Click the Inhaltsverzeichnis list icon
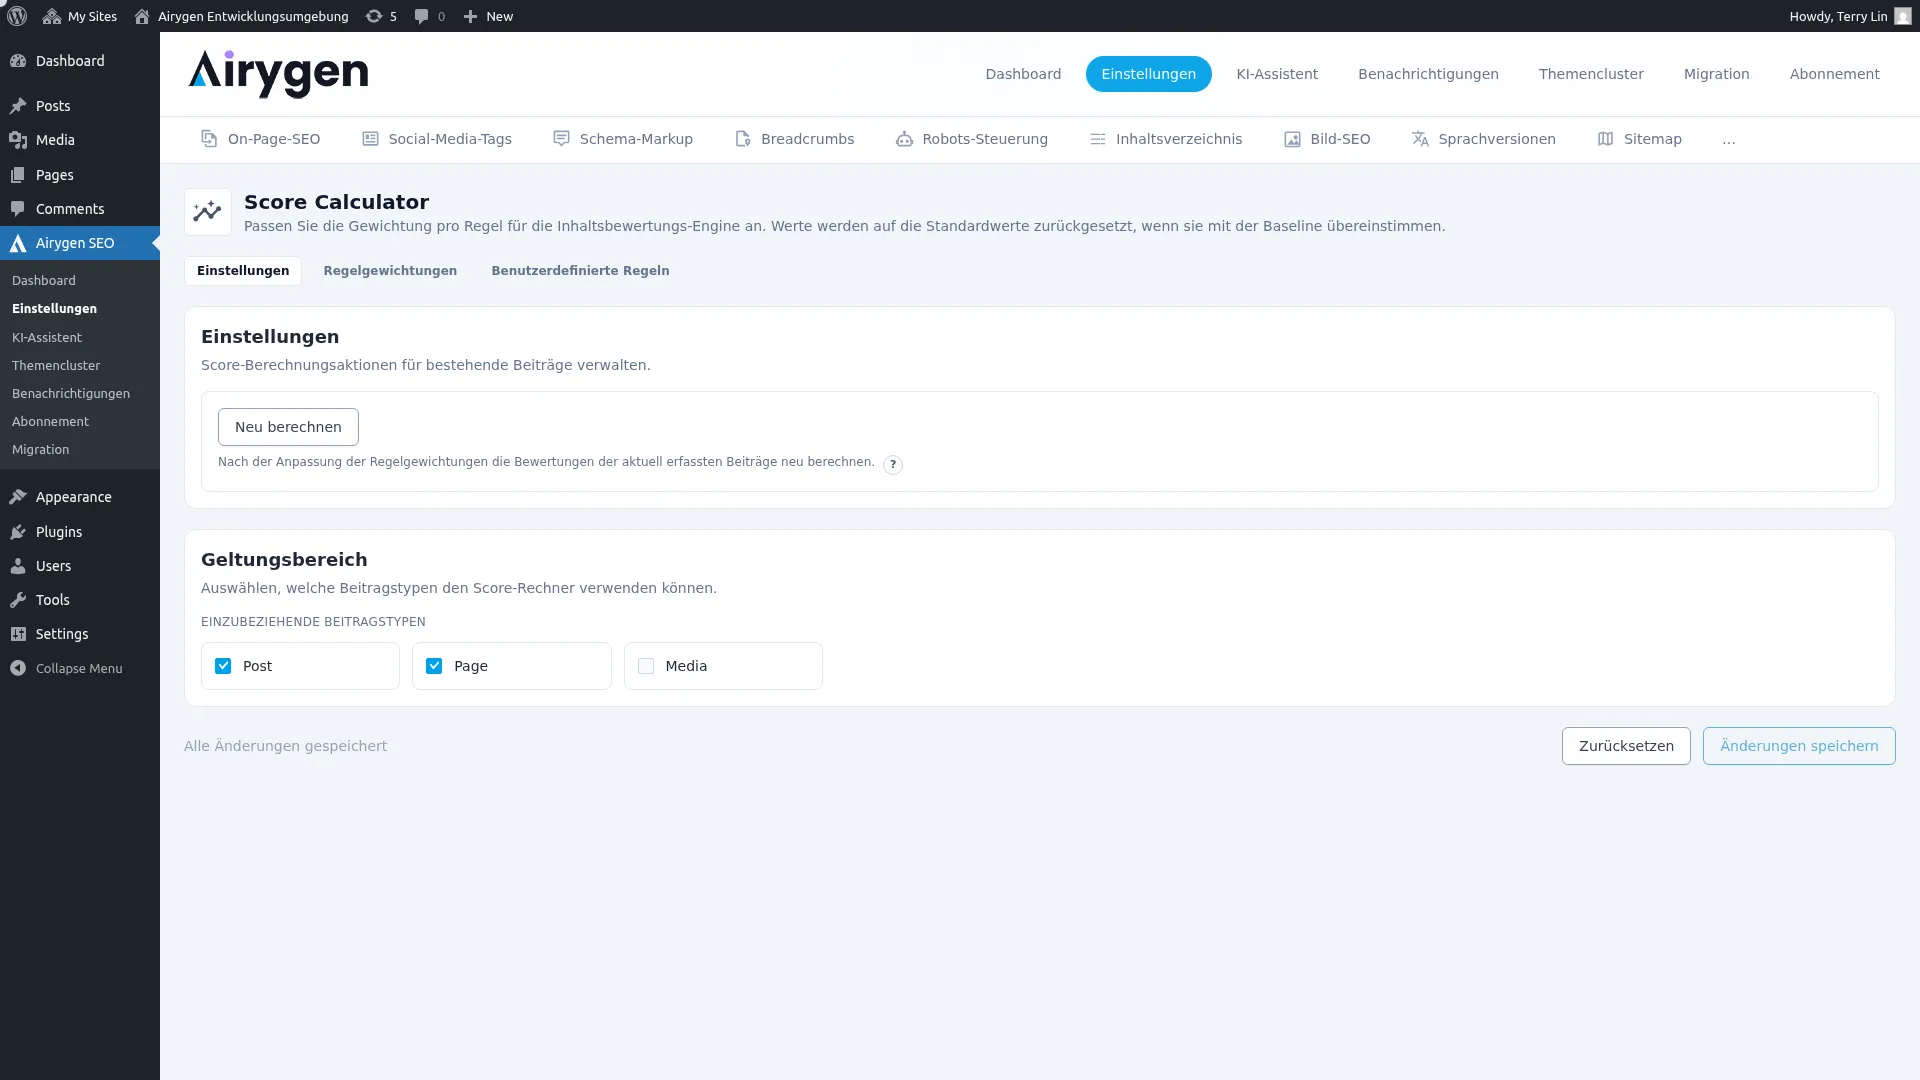Viewport: 1920px width, 1080px height. pyautogui.click(x=1098, y=139)
